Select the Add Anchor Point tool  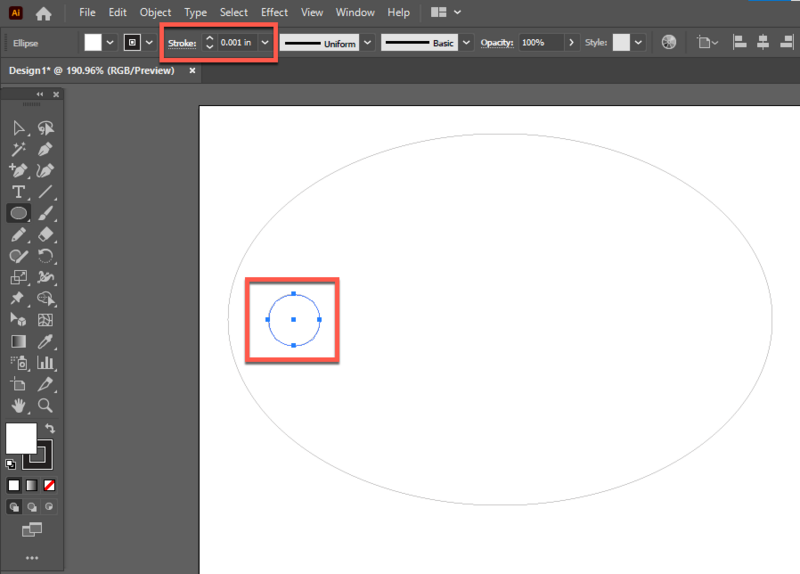[x=18, y=170]
